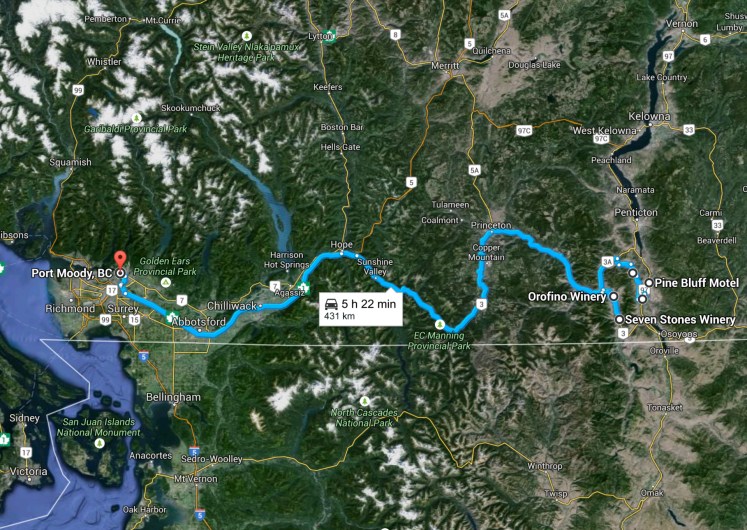Image resolution: width=747 pixels, height=530 pixels.
Task: Click the car icon in the route time box
Action: coord(331,304)
